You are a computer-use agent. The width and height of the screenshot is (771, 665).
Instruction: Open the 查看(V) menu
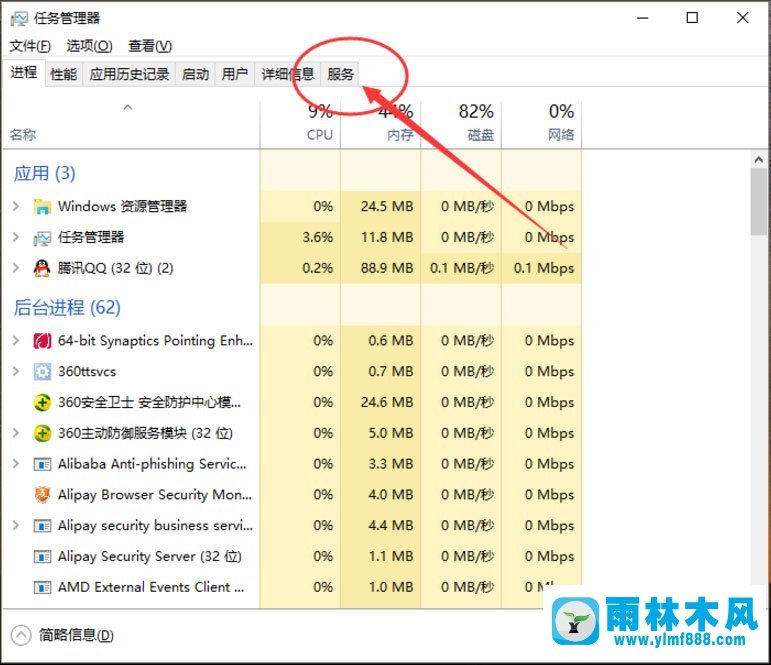[150, 46]
